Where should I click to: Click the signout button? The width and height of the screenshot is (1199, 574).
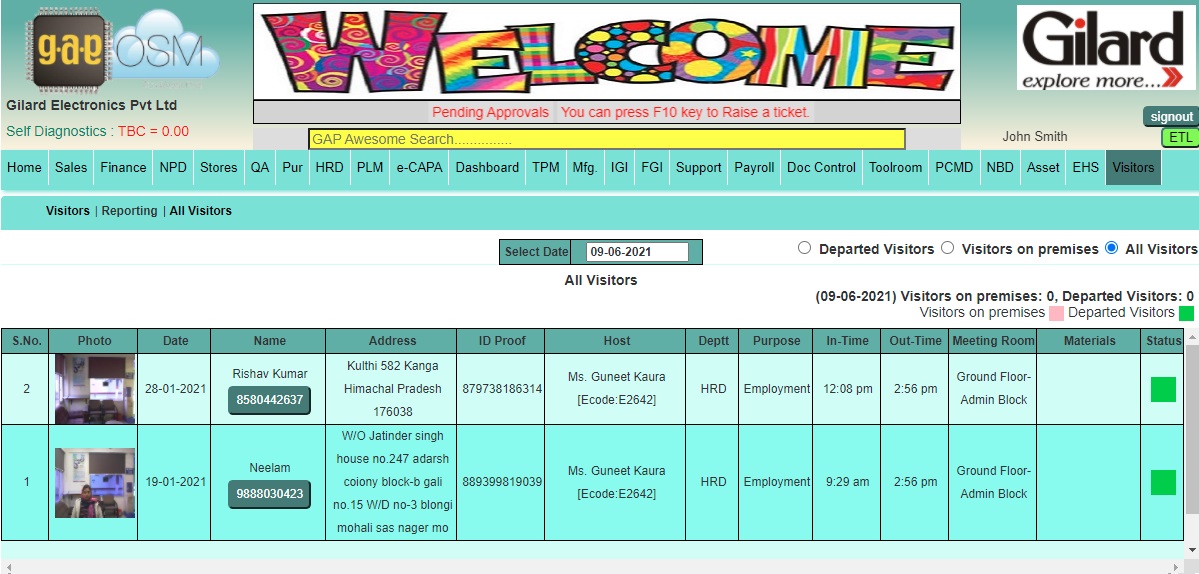tap(1171, 117)
